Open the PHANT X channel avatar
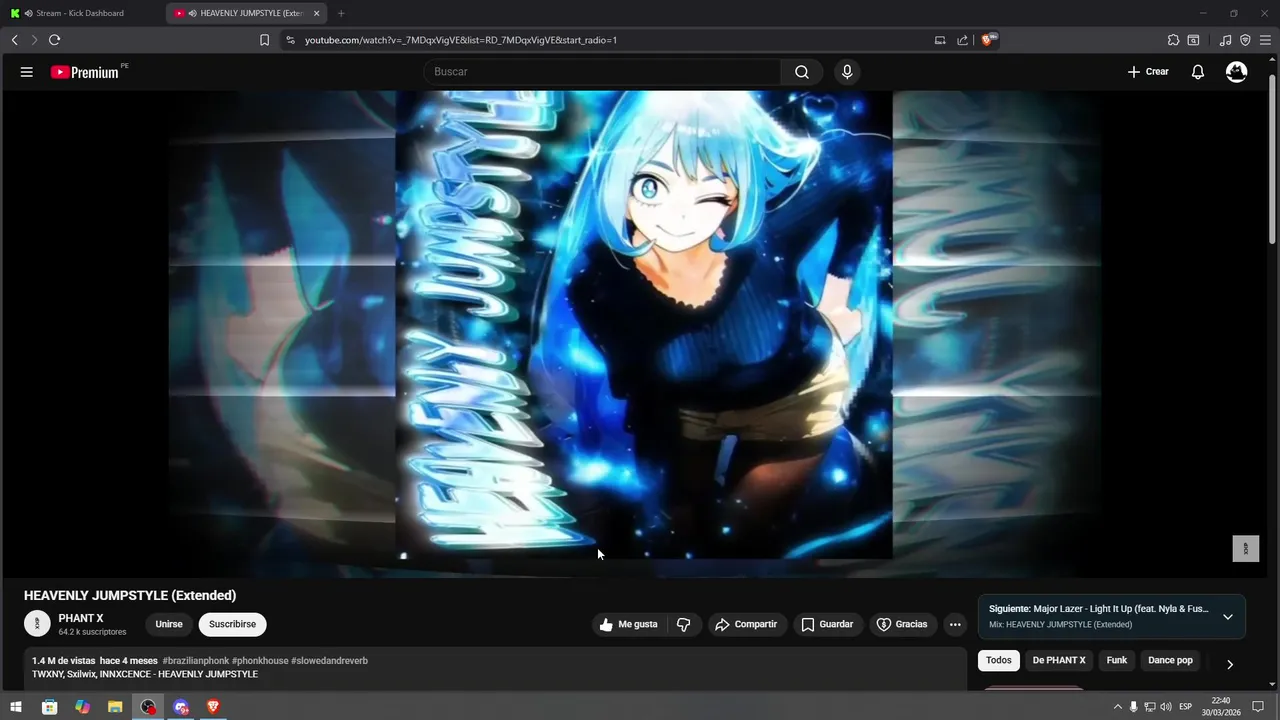Viewport: 1280px width, 720px height. (x=37, y=624)
